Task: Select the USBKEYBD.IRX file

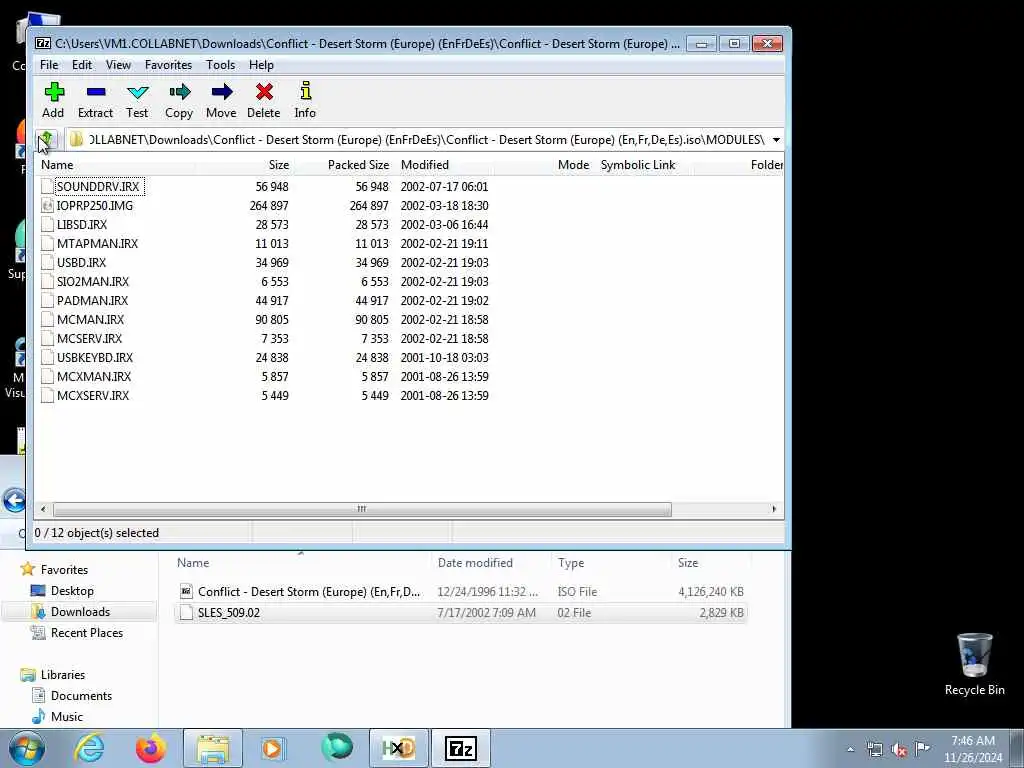Action: coord(95,357)
